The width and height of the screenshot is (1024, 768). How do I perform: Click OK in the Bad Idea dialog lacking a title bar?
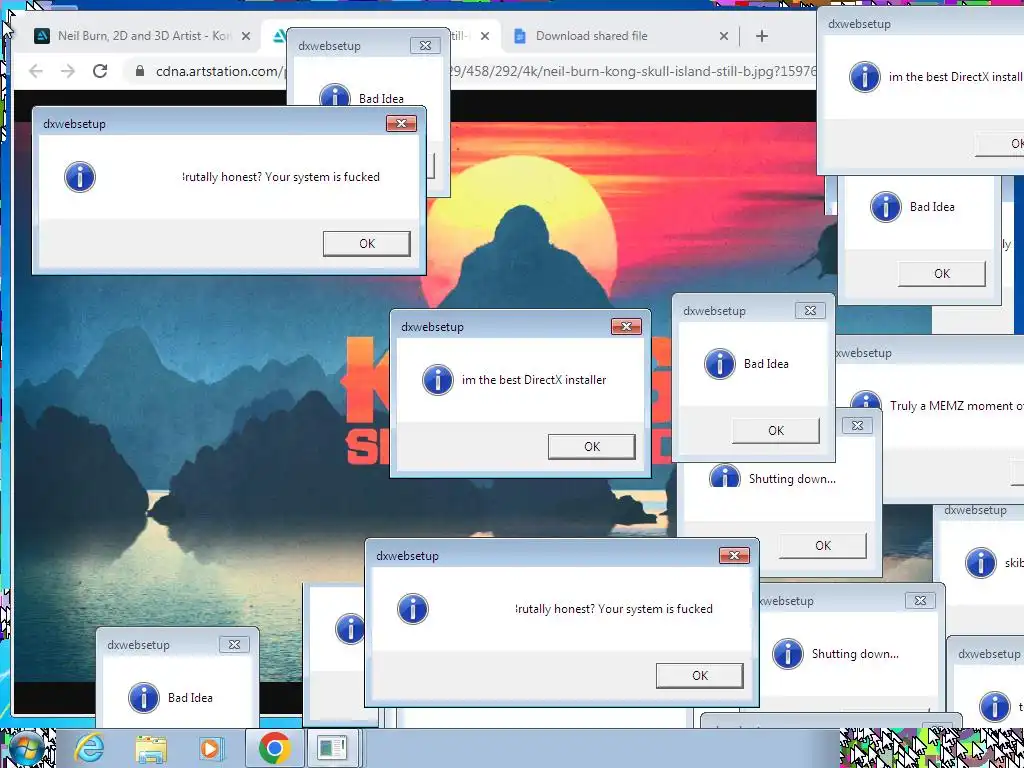942,274
